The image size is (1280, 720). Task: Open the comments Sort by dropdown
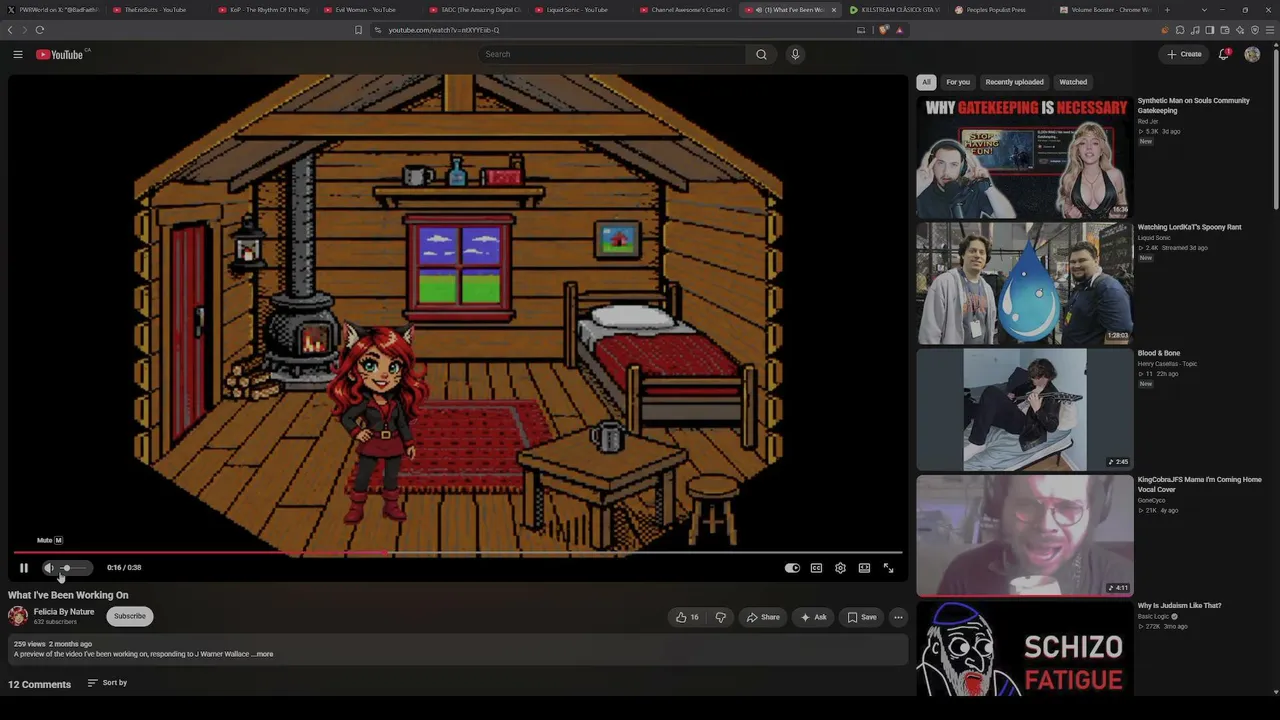click(108, 683)
